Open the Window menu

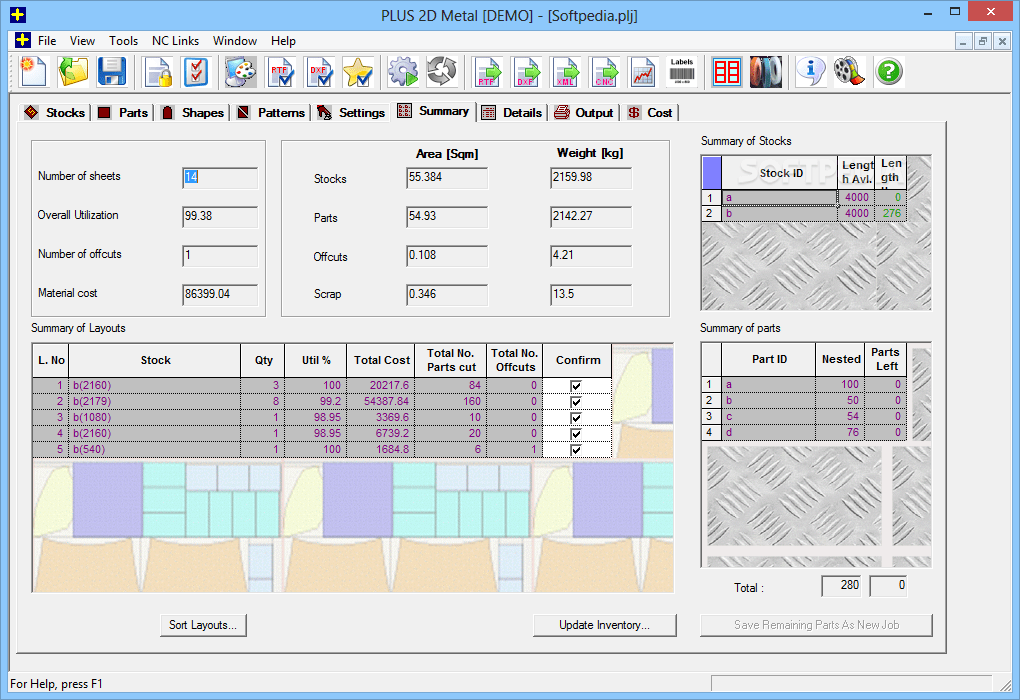(x=235, y=40)
